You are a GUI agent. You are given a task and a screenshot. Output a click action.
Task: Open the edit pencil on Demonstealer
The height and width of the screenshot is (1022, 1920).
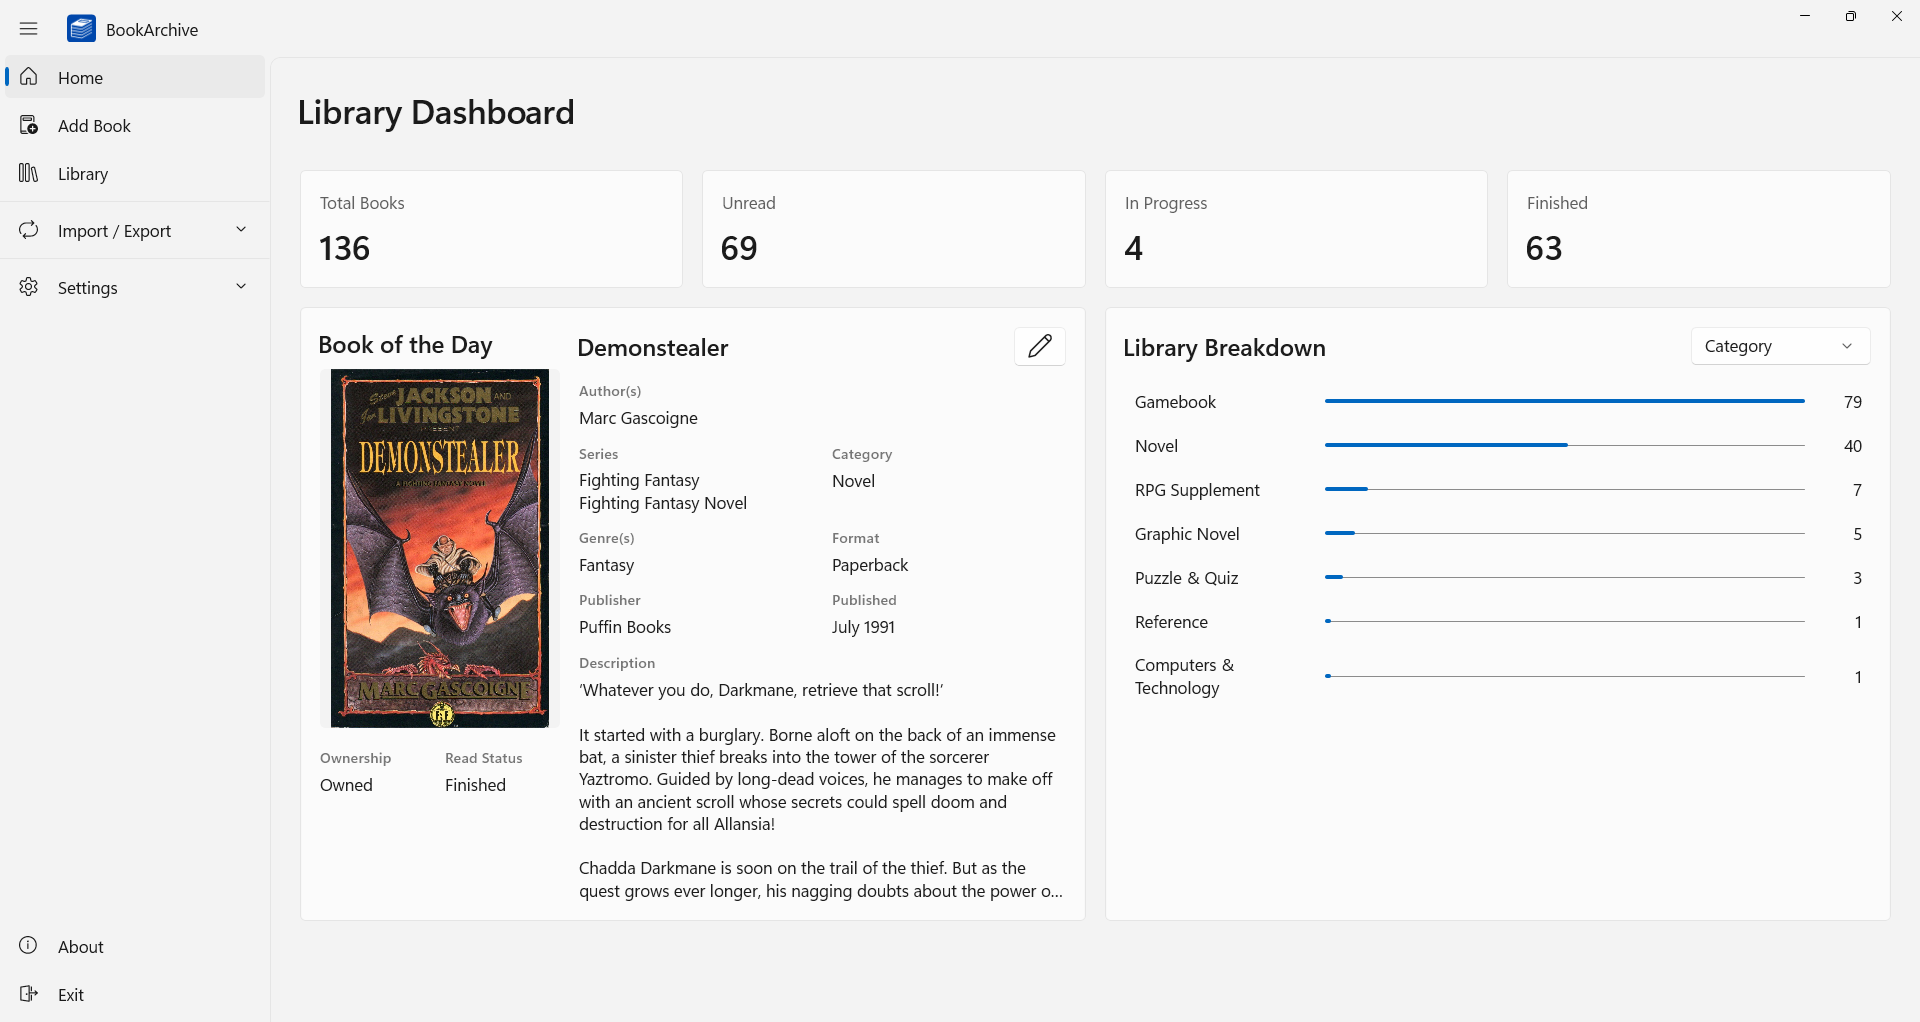[1040, 346]
